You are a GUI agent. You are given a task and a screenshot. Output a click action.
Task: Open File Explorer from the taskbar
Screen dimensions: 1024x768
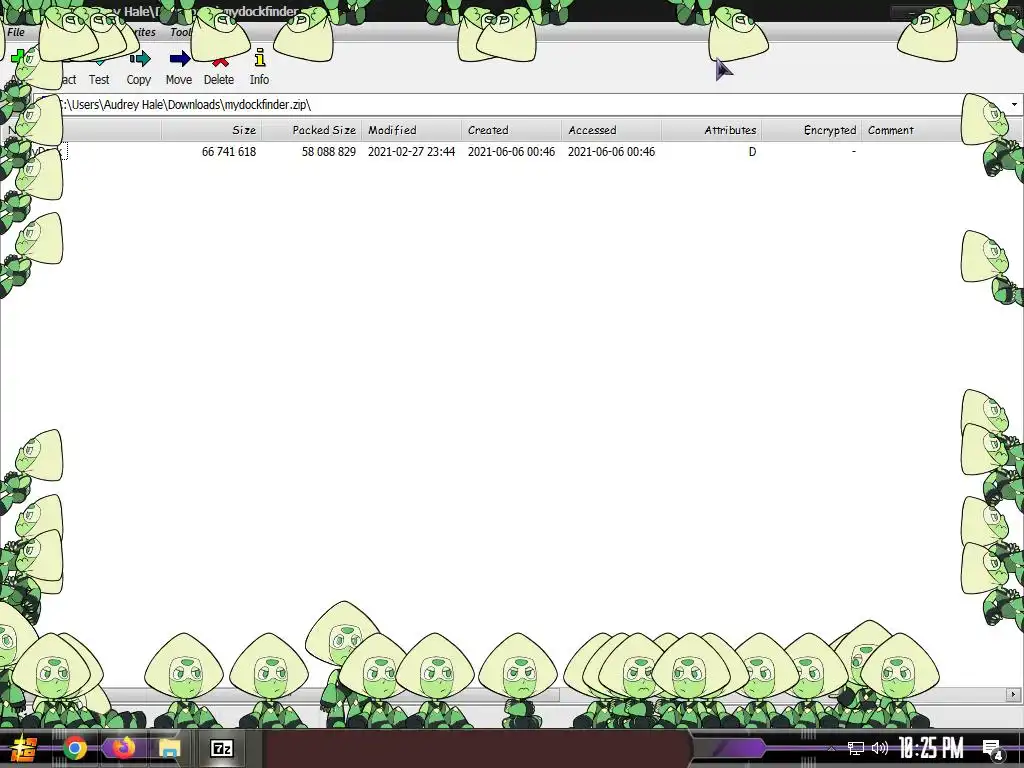(x=169, y=748)
